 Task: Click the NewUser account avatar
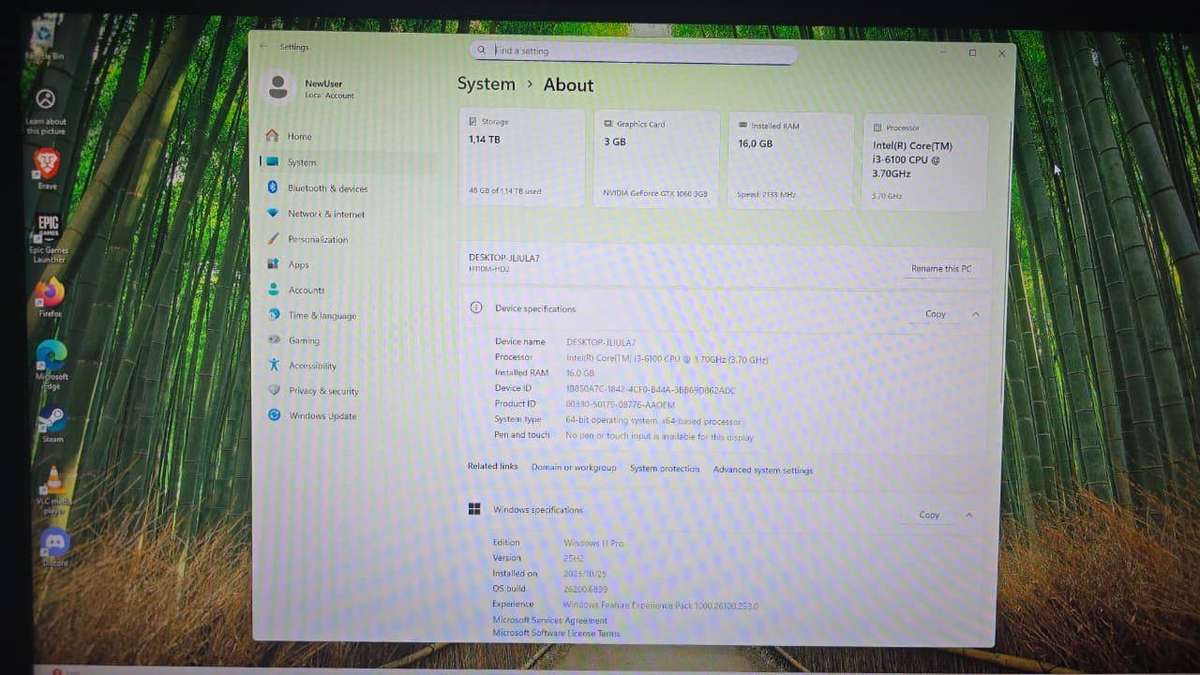[277, 88]
